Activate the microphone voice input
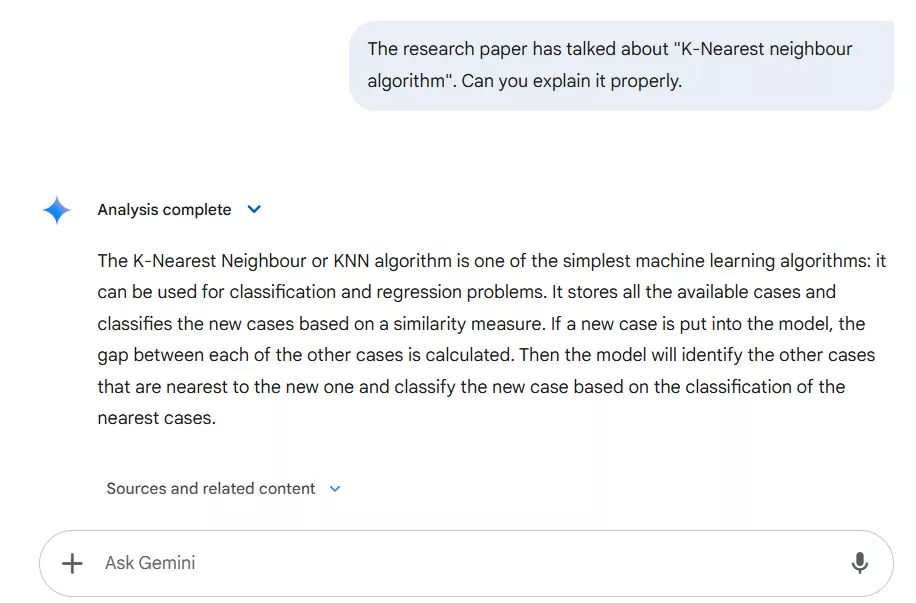 [x=859, y=563]
